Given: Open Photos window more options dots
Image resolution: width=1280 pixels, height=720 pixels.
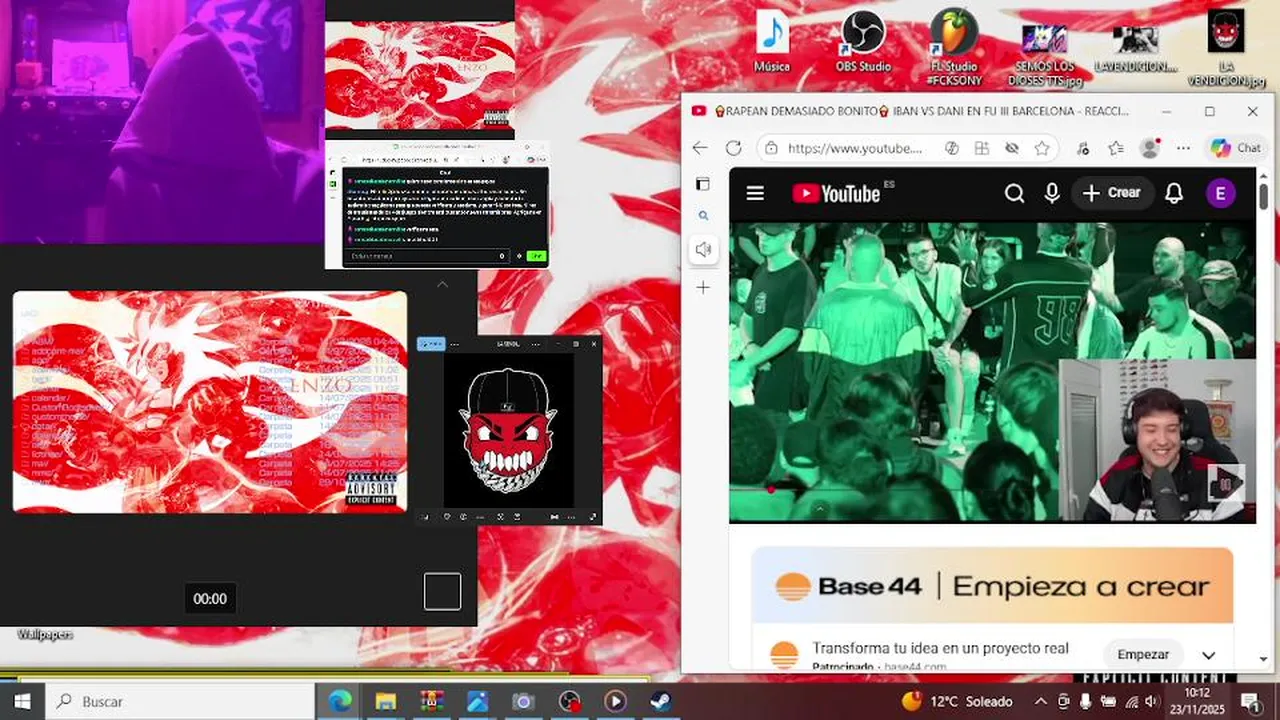Looking at the screenshot, I should [455, 344].
